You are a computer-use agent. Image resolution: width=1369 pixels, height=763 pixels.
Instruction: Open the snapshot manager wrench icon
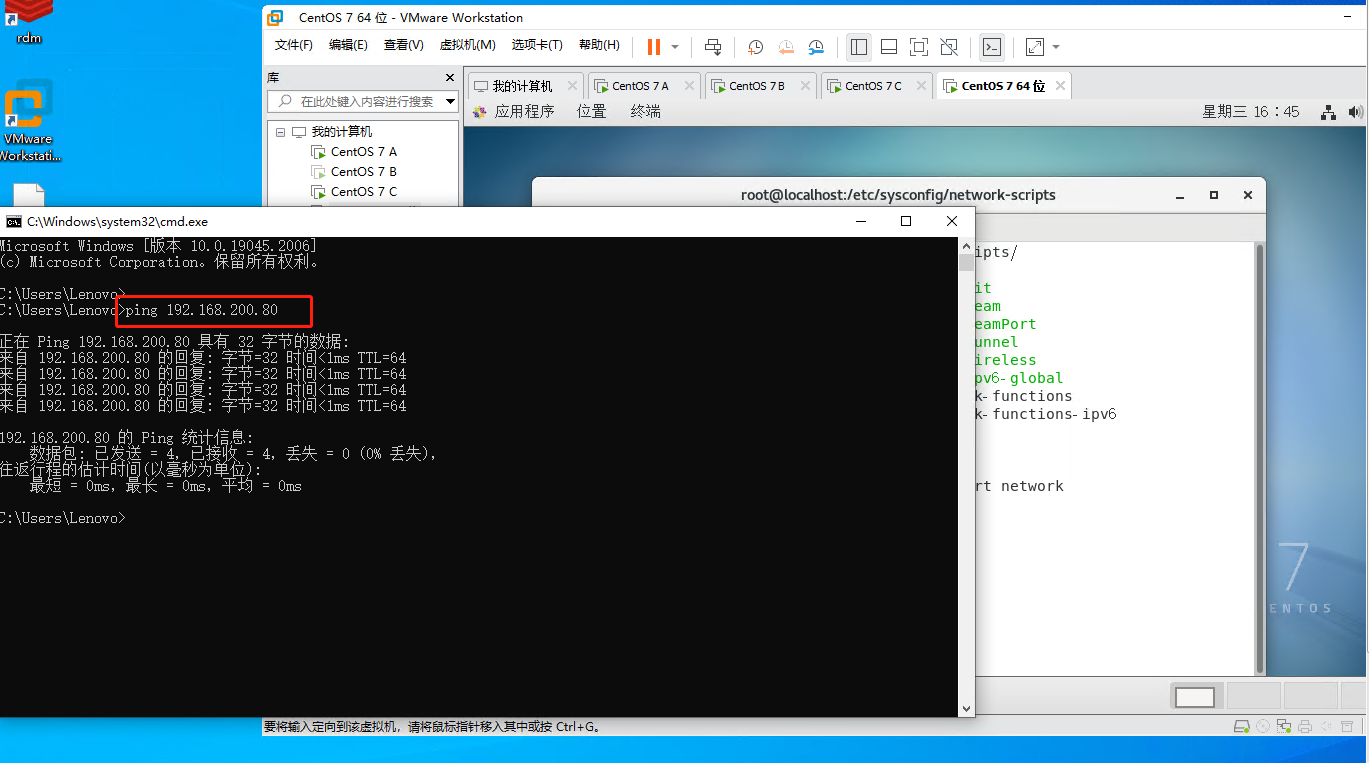[816, 47]
